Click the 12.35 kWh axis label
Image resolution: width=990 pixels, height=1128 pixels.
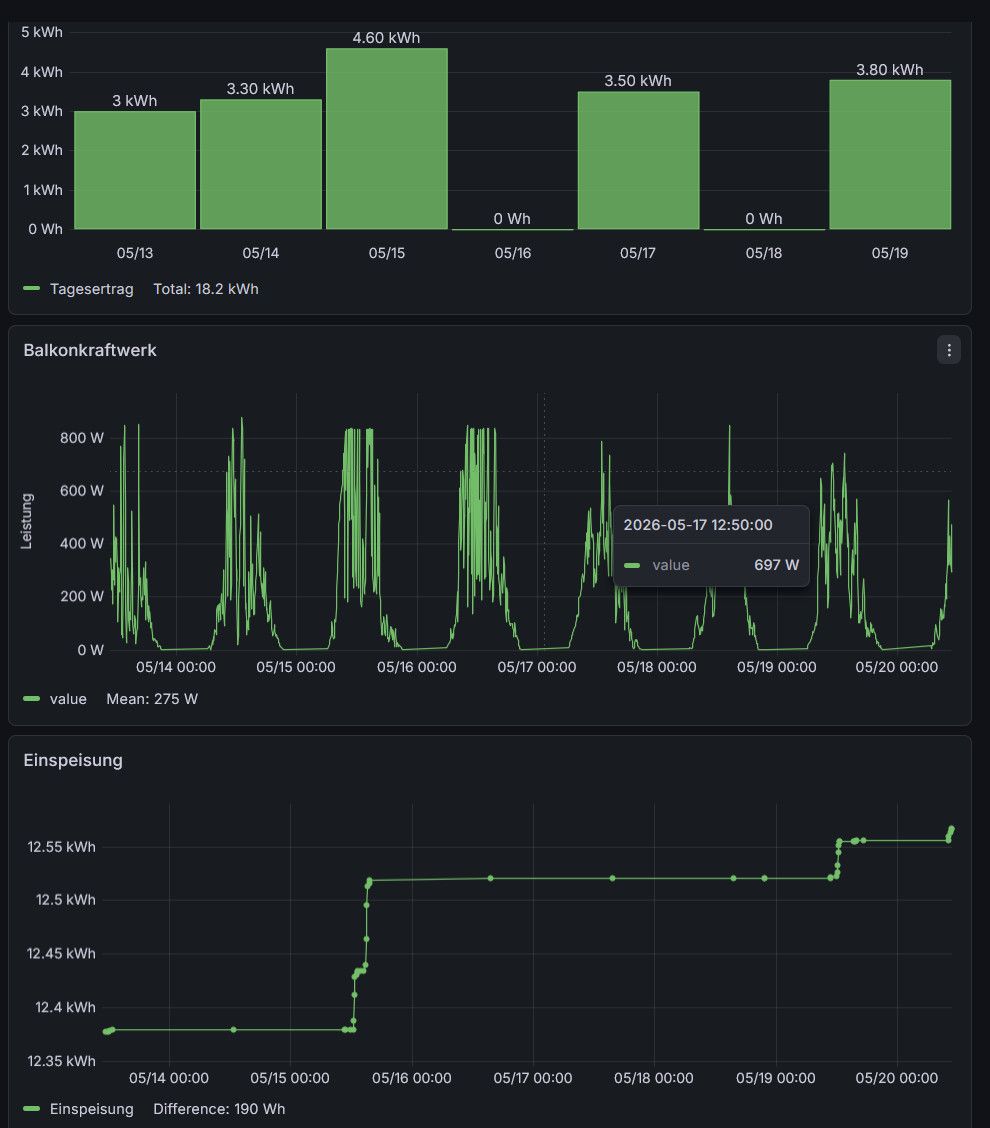[61, 1061]
